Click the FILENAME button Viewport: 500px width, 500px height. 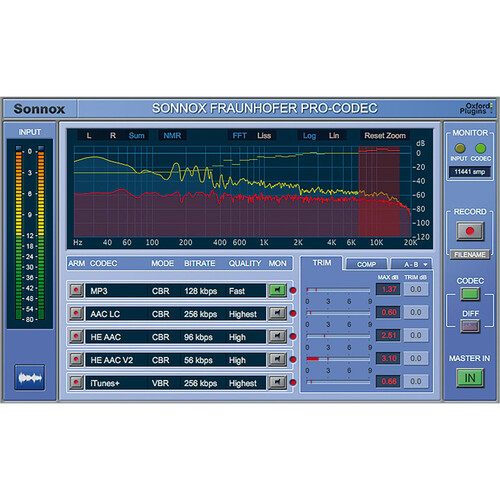click(470, 255)
